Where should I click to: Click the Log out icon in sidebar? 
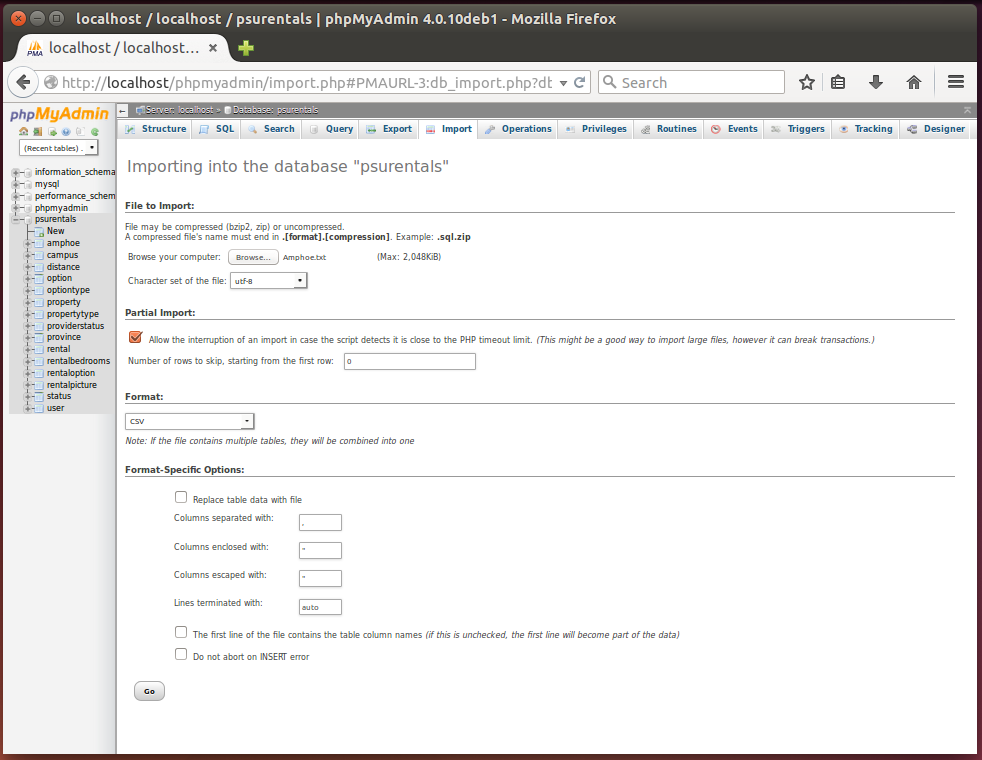pyautogui.click(x=38, y=131)
